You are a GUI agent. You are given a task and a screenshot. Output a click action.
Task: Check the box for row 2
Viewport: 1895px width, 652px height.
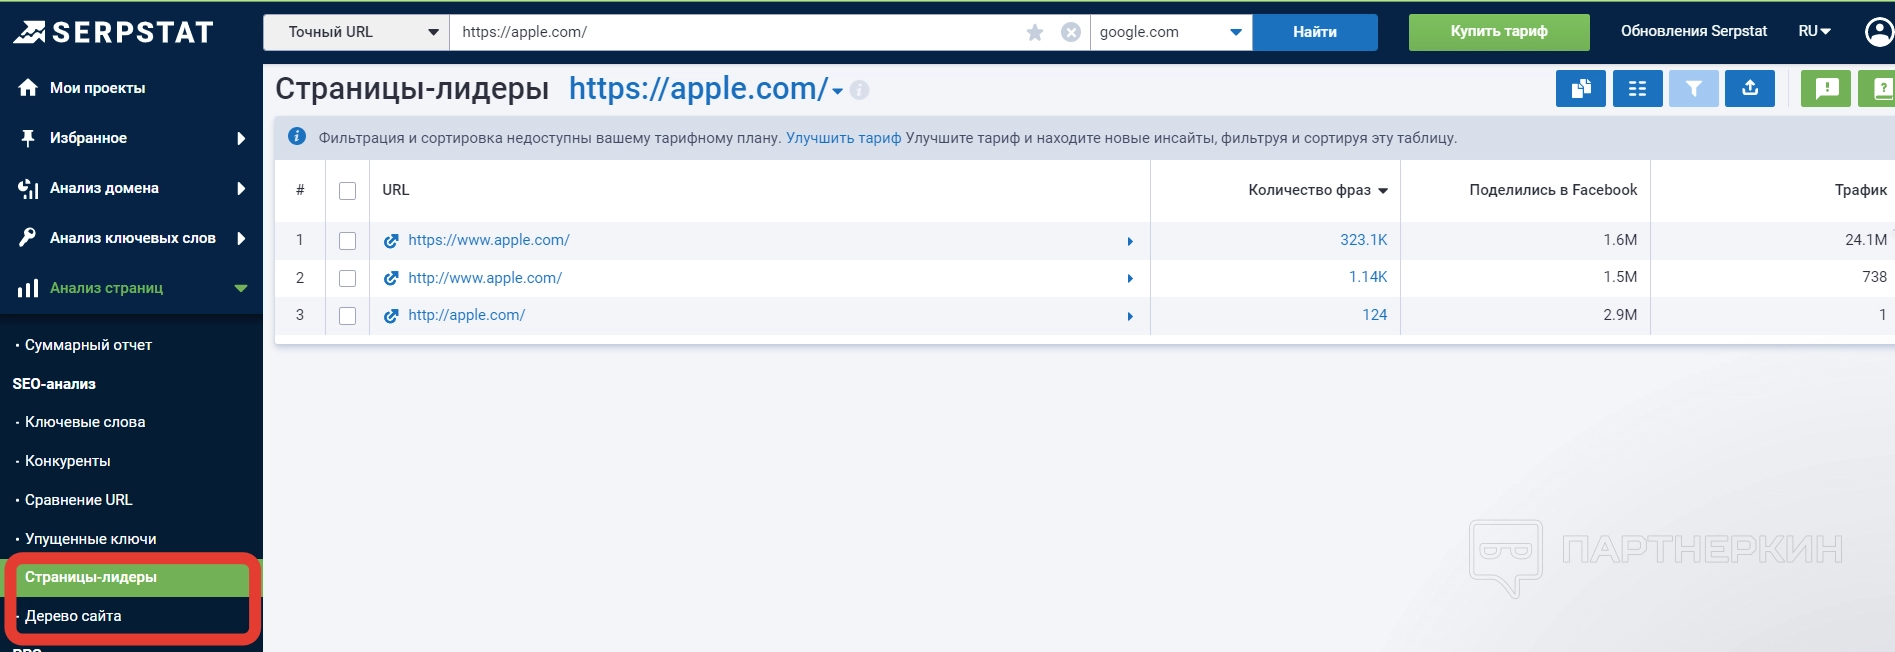(347, 278)
